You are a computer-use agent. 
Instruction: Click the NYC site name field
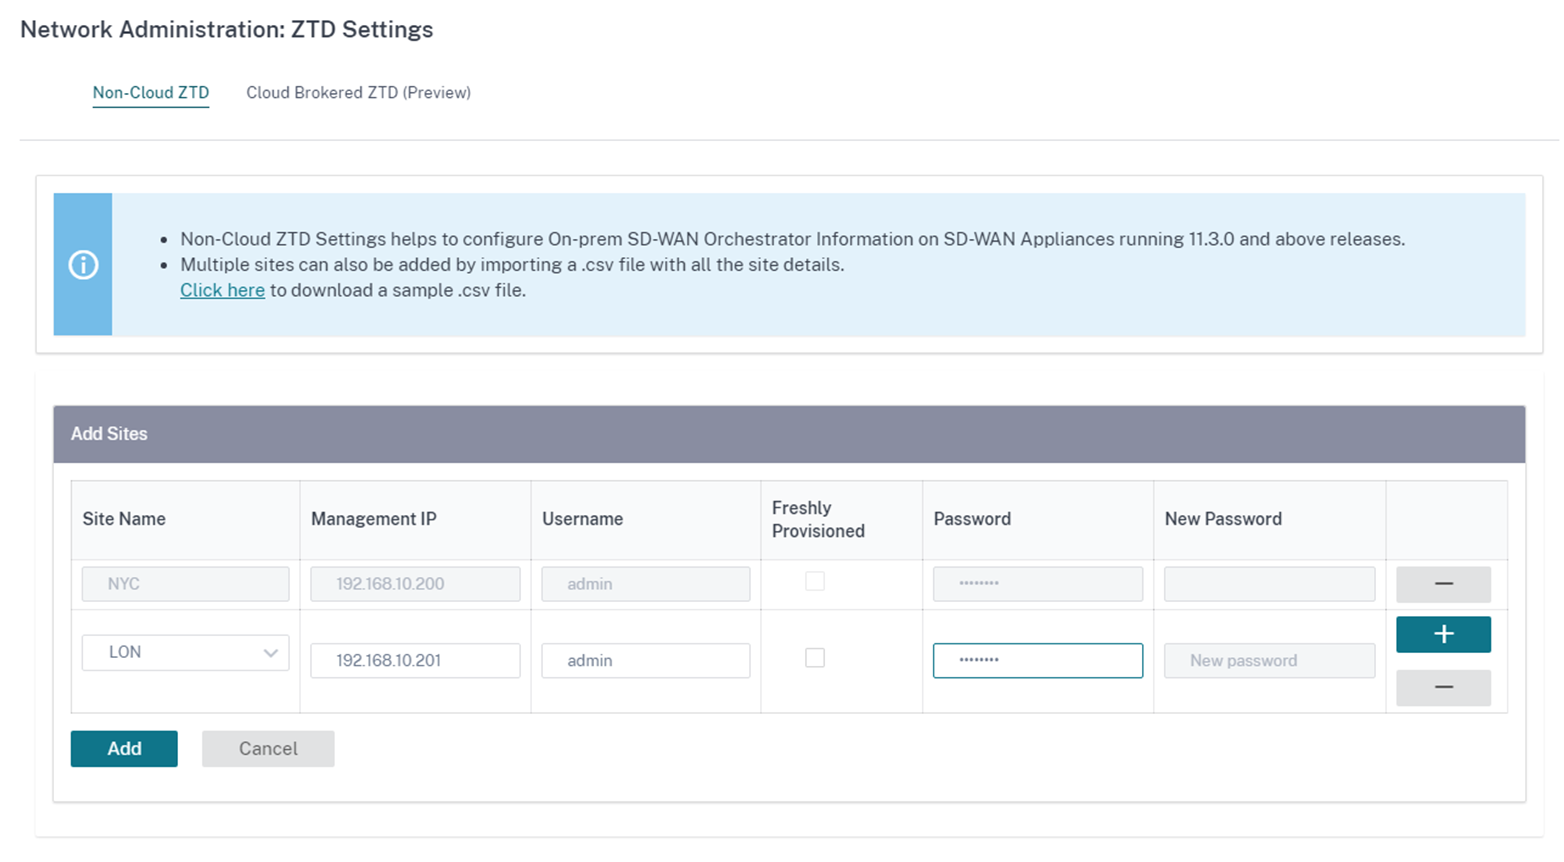[185, 584]
